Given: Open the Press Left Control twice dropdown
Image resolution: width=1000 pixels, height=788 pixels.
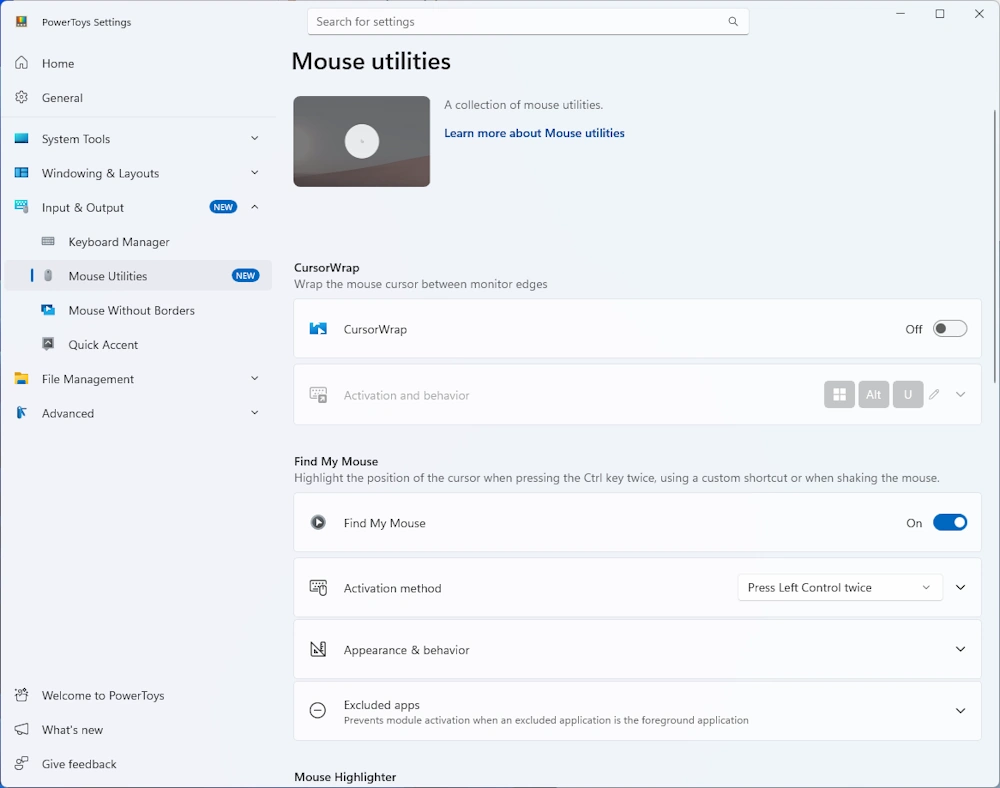Looking at the screenshot, I should pos(839,588).
